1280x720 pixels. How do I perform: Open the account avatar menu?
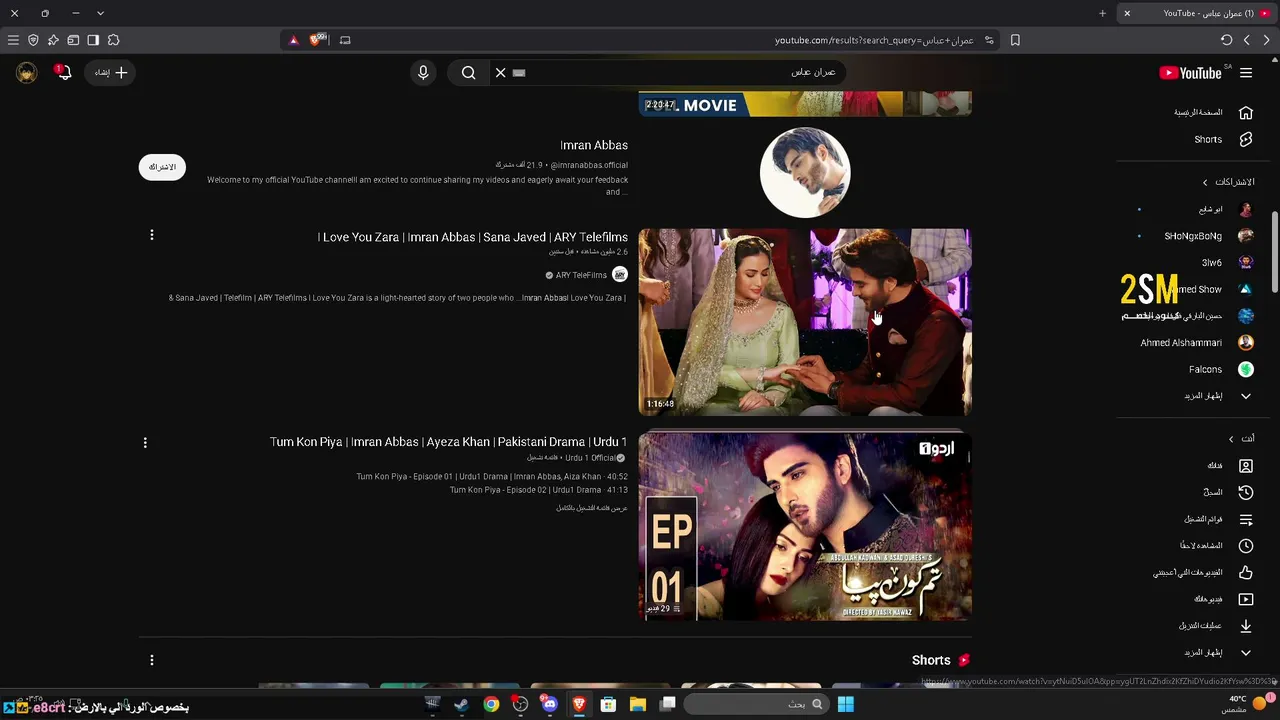(x=27, y=73)
